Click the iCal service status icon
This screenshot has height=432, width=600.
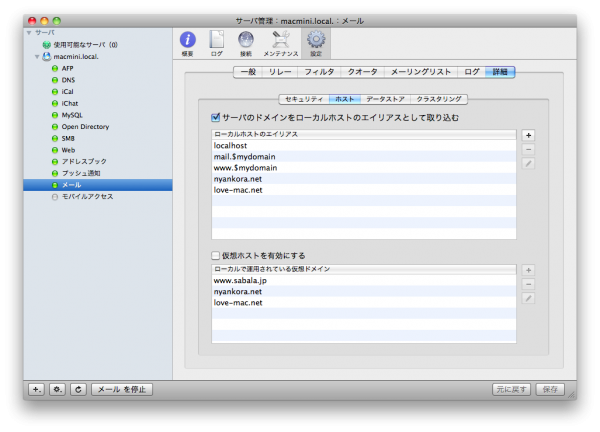point(55,92)
